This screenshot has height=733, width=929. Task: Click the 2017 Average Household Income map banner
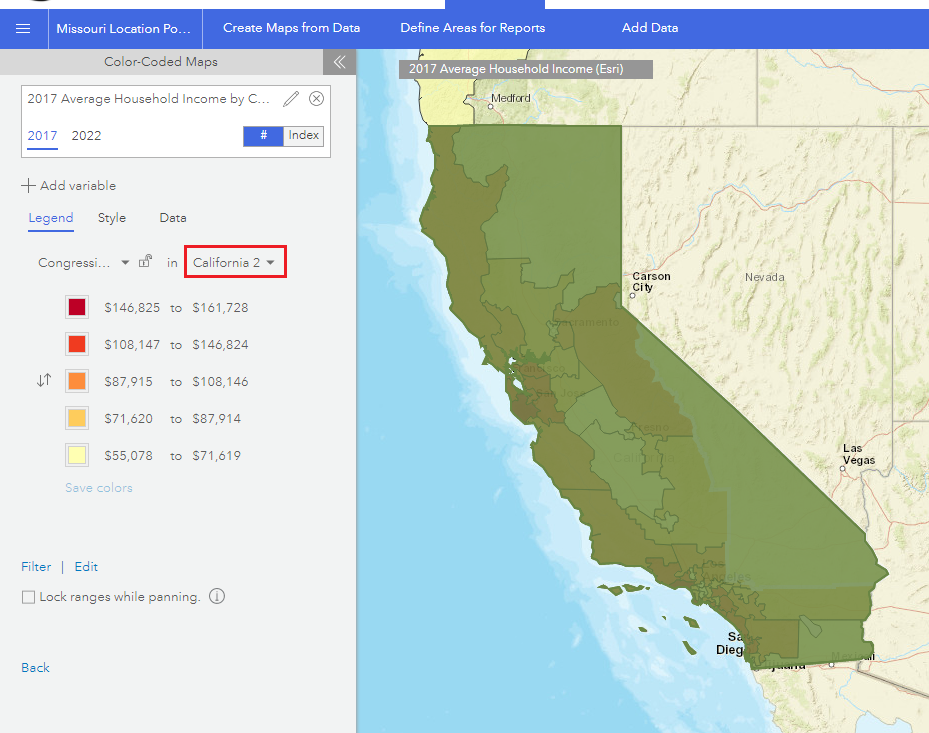(x=527, y=70)
